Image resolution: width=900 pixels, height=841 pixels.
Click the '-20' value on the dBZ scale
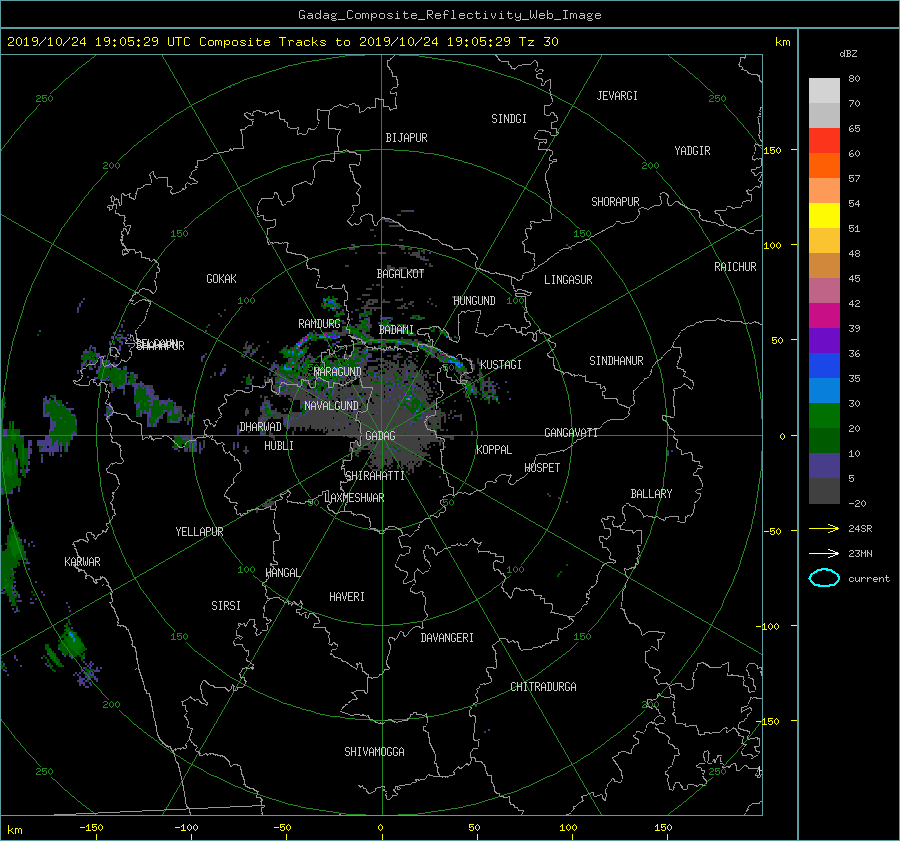[x=857, y=503]
